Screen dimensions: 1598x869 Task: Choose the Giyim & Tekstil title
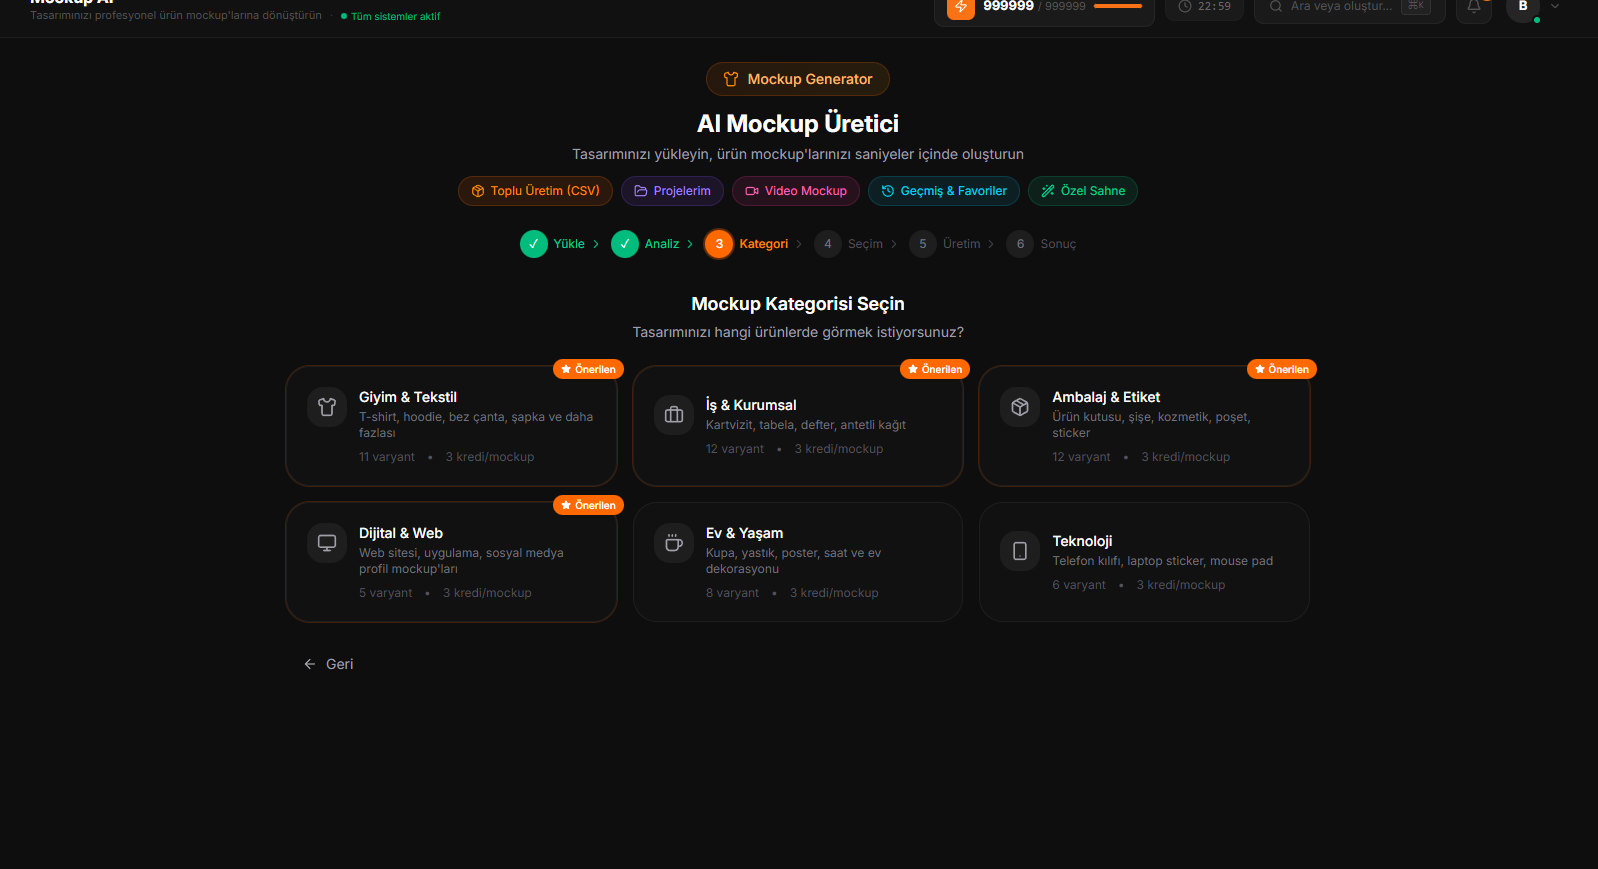pos(408,397)
